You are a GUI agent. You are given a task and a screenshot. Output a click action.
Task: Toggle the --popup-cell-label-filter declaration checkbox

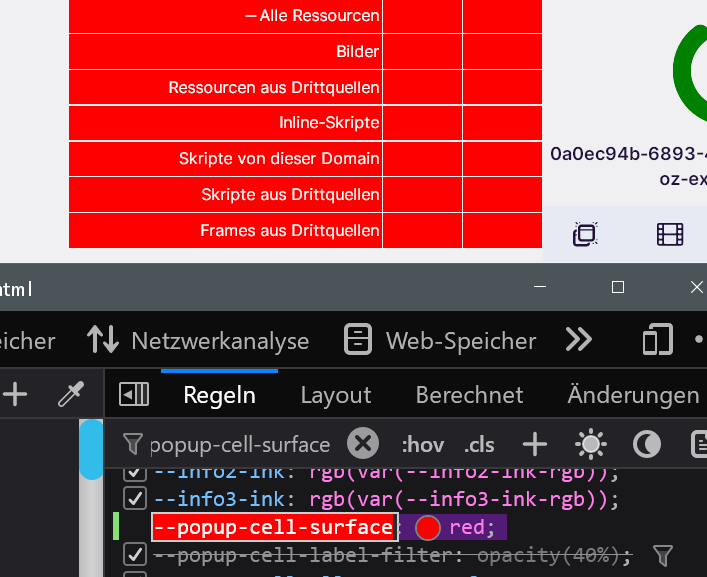(134, 553)
